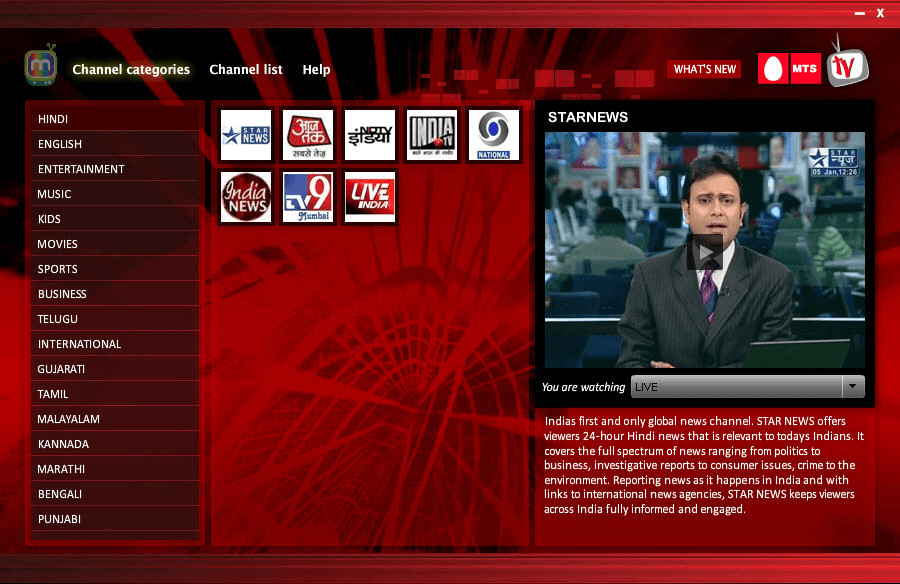The height and width of the screenshot is (584, 900).
Task: Pick the TELUGU category from the list
Action: coord(58,319)
